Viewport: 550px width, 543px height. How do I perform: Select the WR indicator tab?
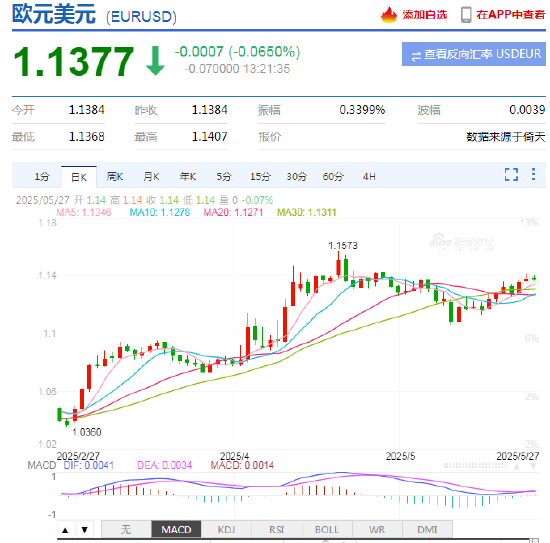pyautogui.click(x=377, y=529)
